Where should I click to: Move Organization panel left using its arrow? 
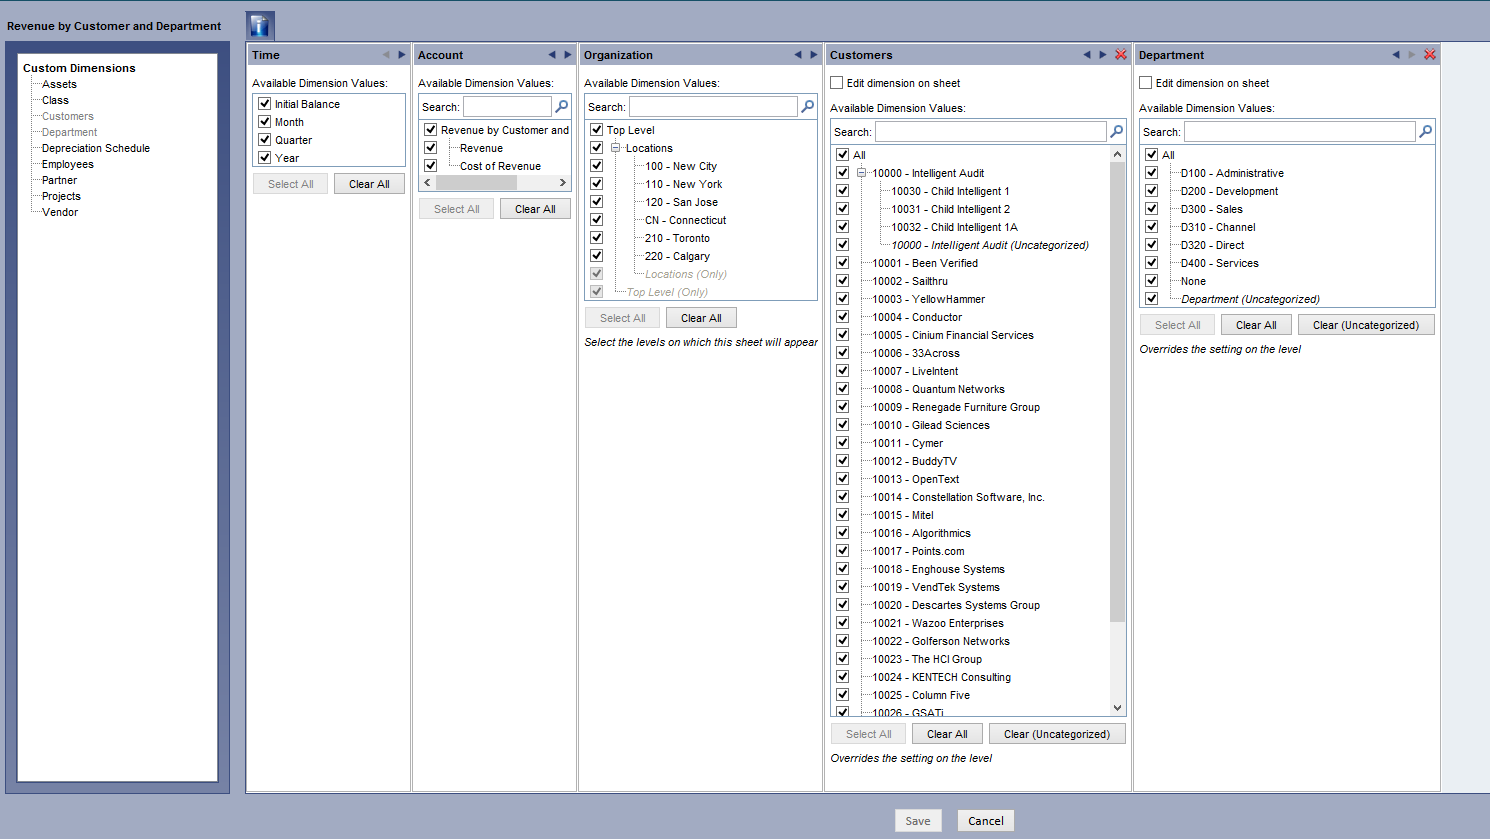pos(798,55)
